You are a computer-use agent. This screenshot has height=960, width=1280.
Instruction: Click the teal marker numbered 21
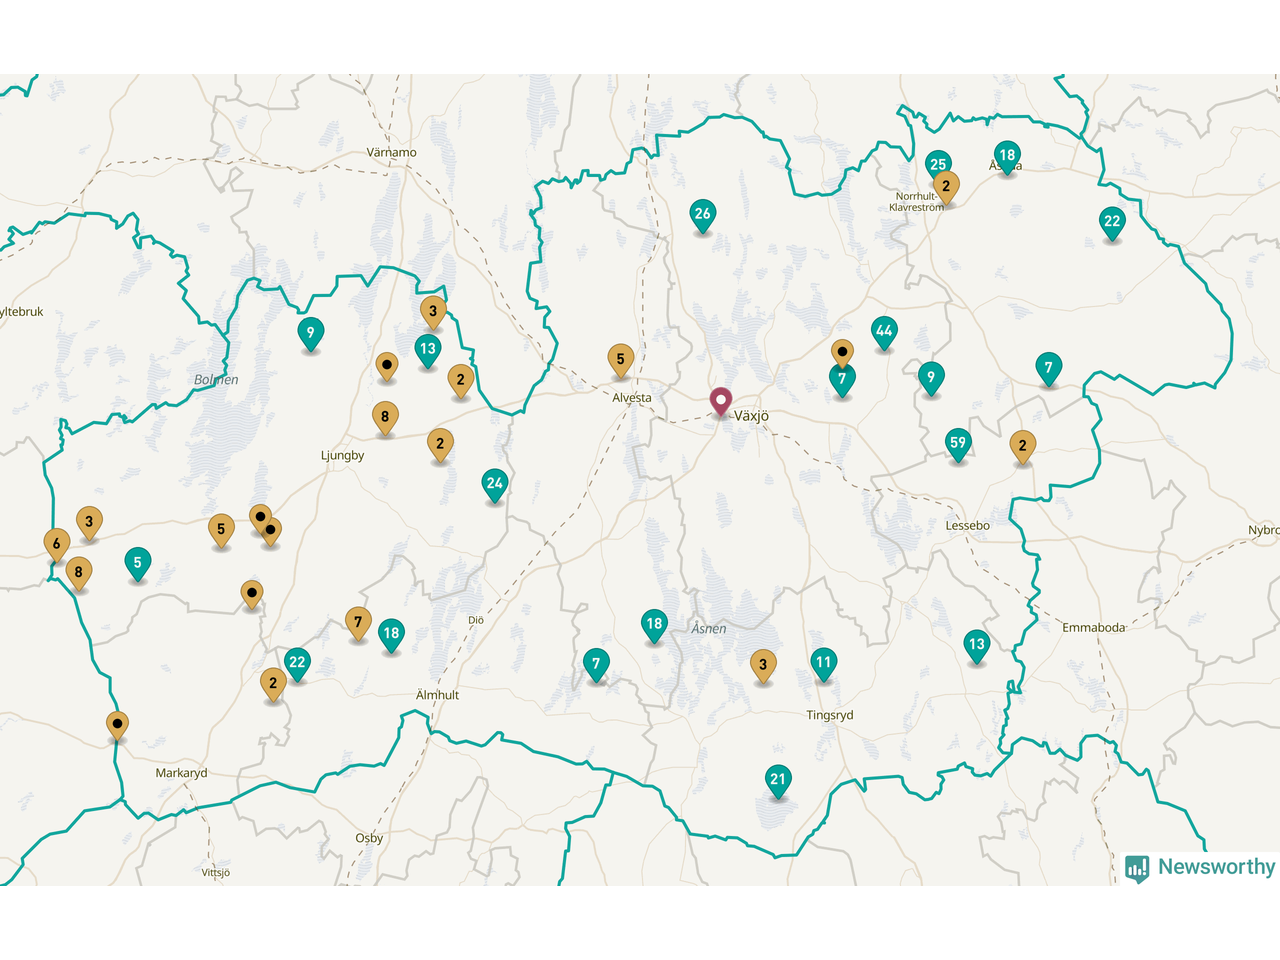[778, 779]
